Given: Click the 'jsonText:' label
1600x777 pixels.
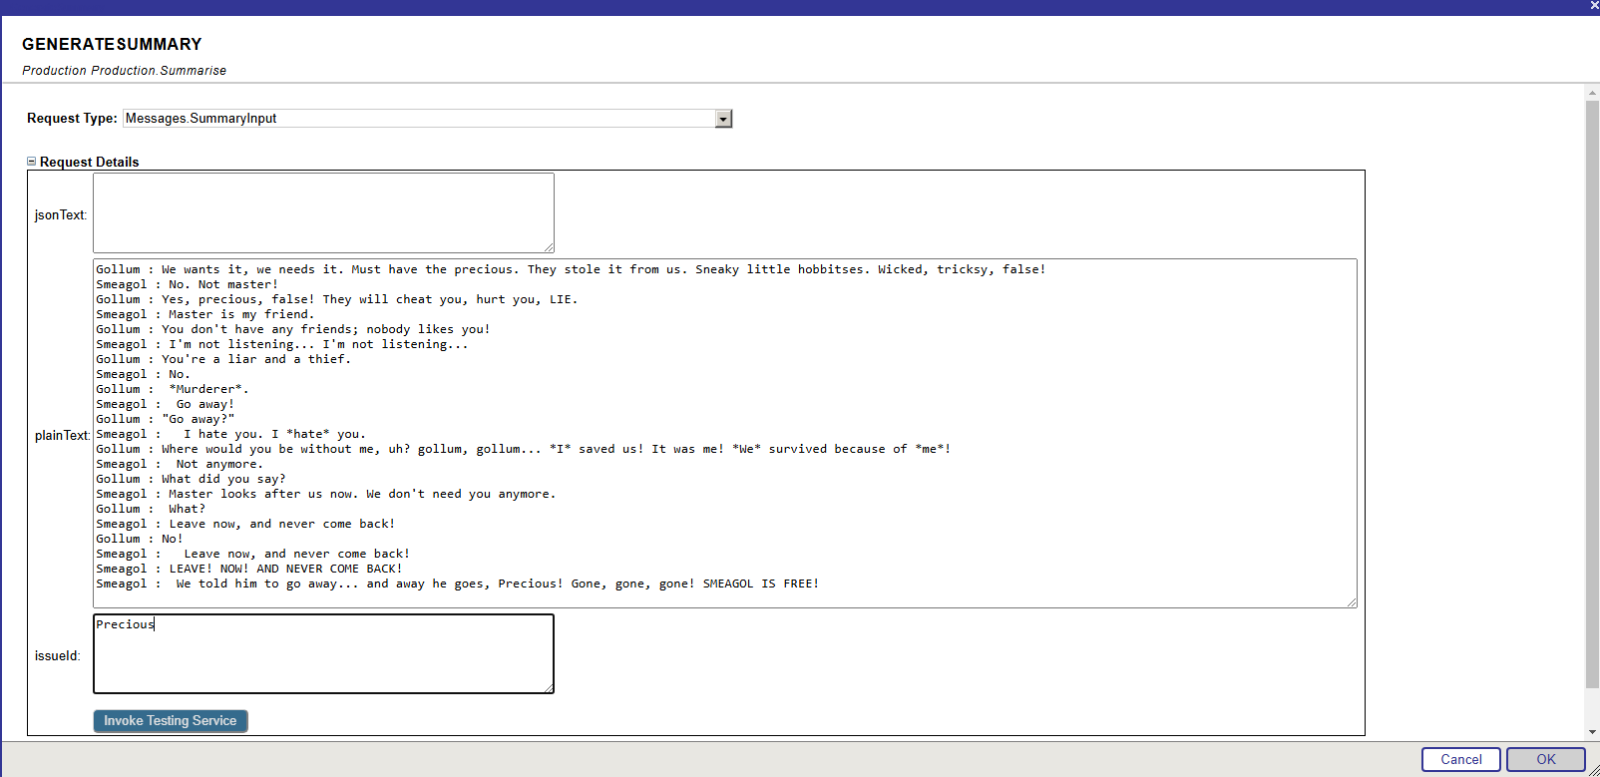Looking at the screenshot, I should [x=60, y=215].
